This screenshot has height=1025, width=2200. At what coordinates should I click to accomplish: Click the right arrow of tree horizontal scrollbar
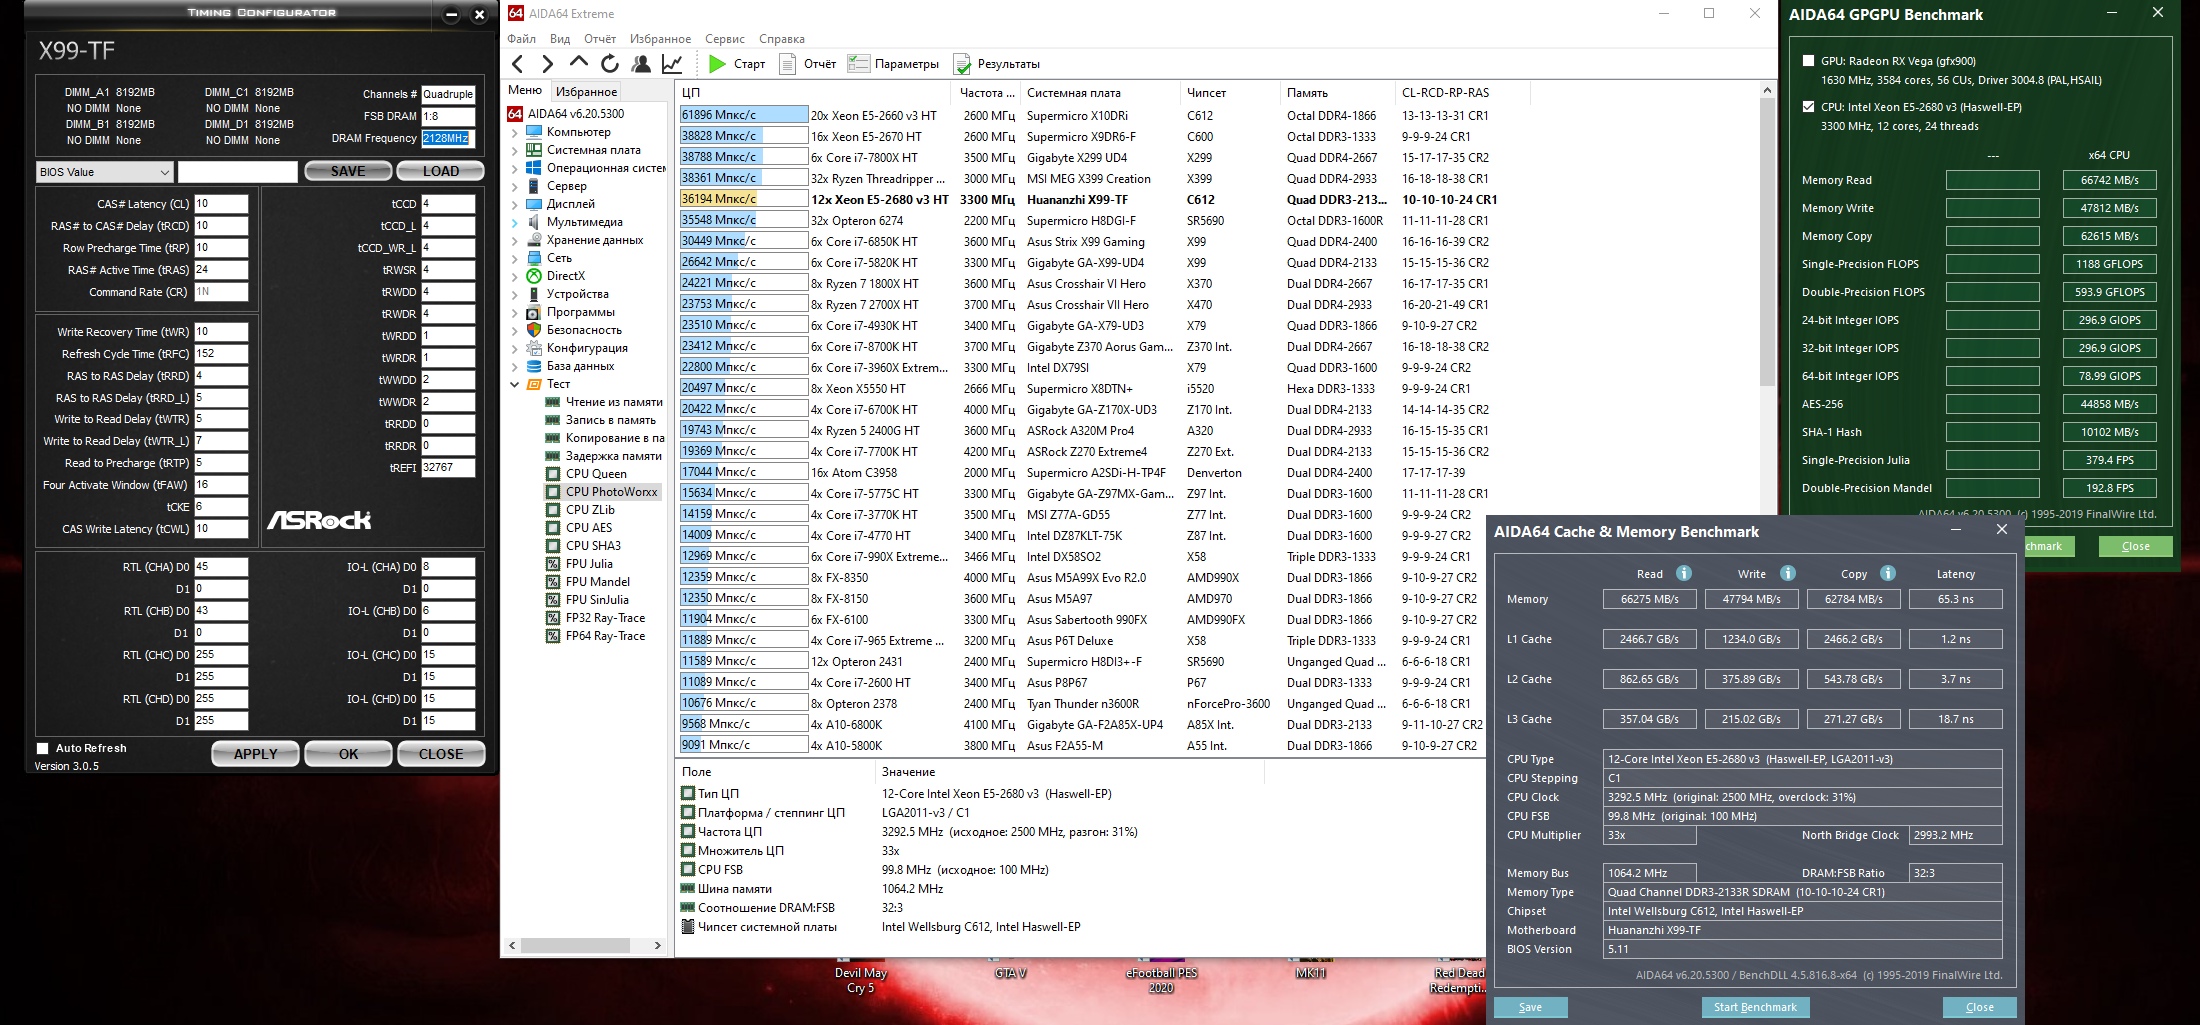(658, 945)
